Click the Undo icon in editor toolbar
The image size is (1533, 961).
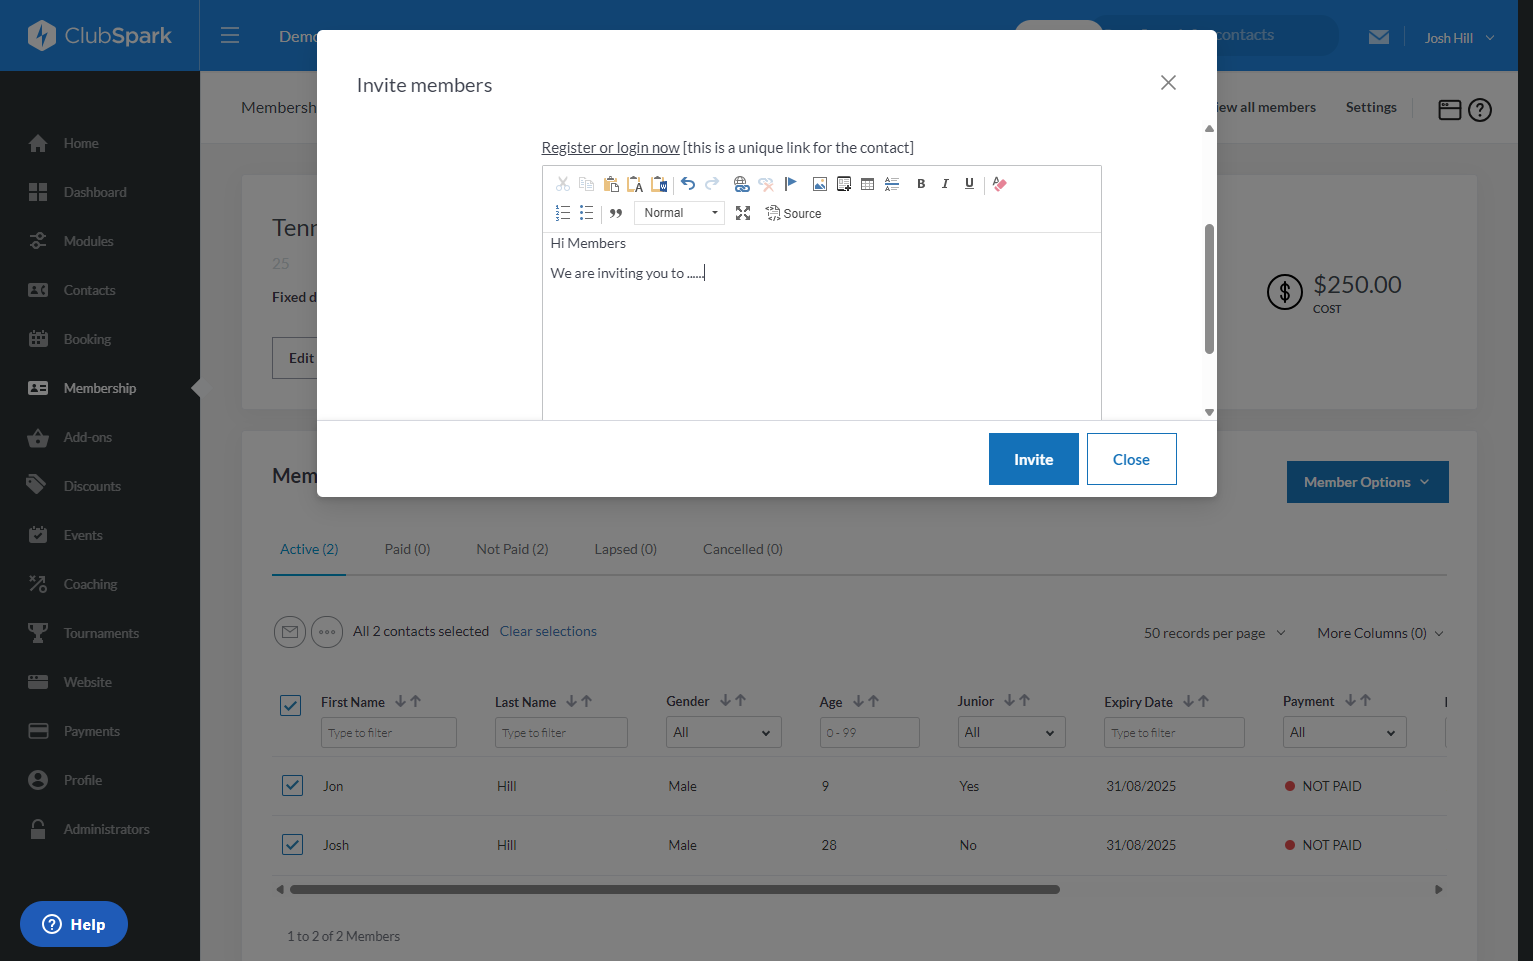(x=688, y=184)
